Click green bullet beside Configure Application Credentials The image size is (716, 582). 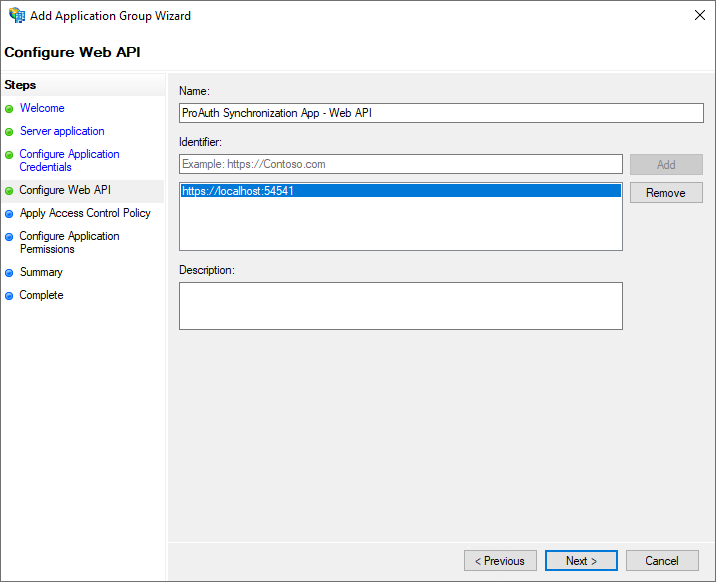click(x=9, y=155)
